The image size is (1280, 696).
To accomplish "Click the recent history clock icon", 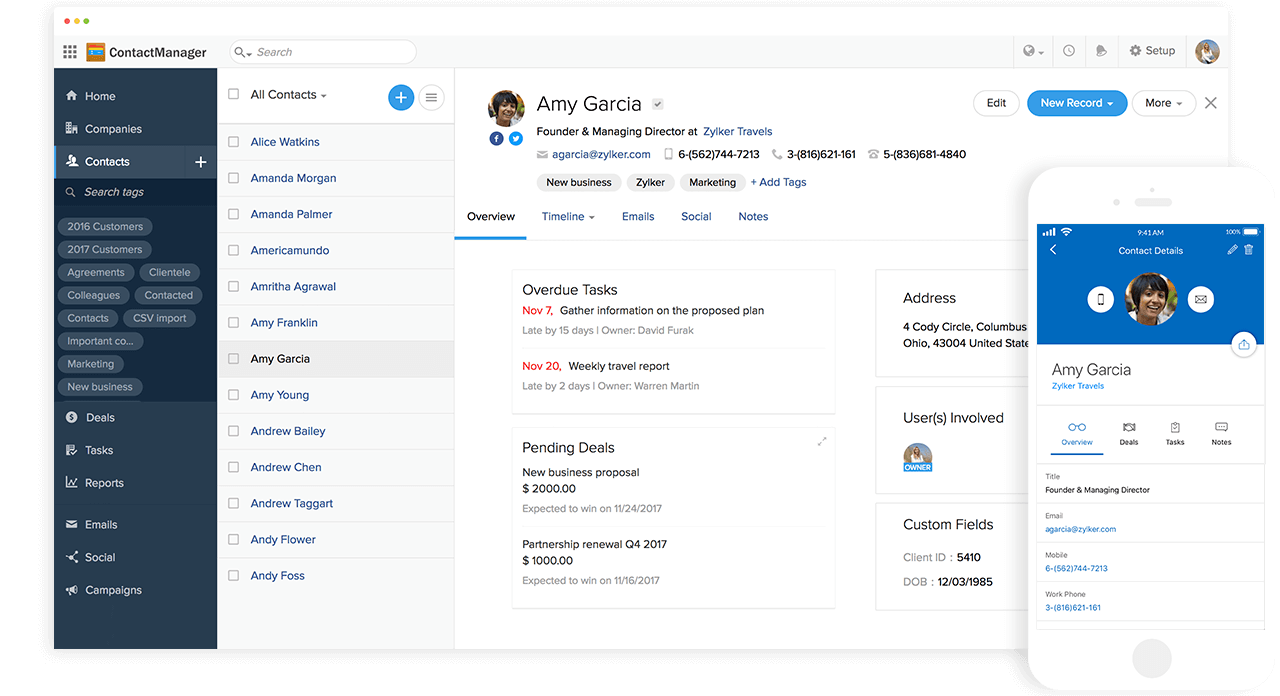I will (x=1069, y=51).
